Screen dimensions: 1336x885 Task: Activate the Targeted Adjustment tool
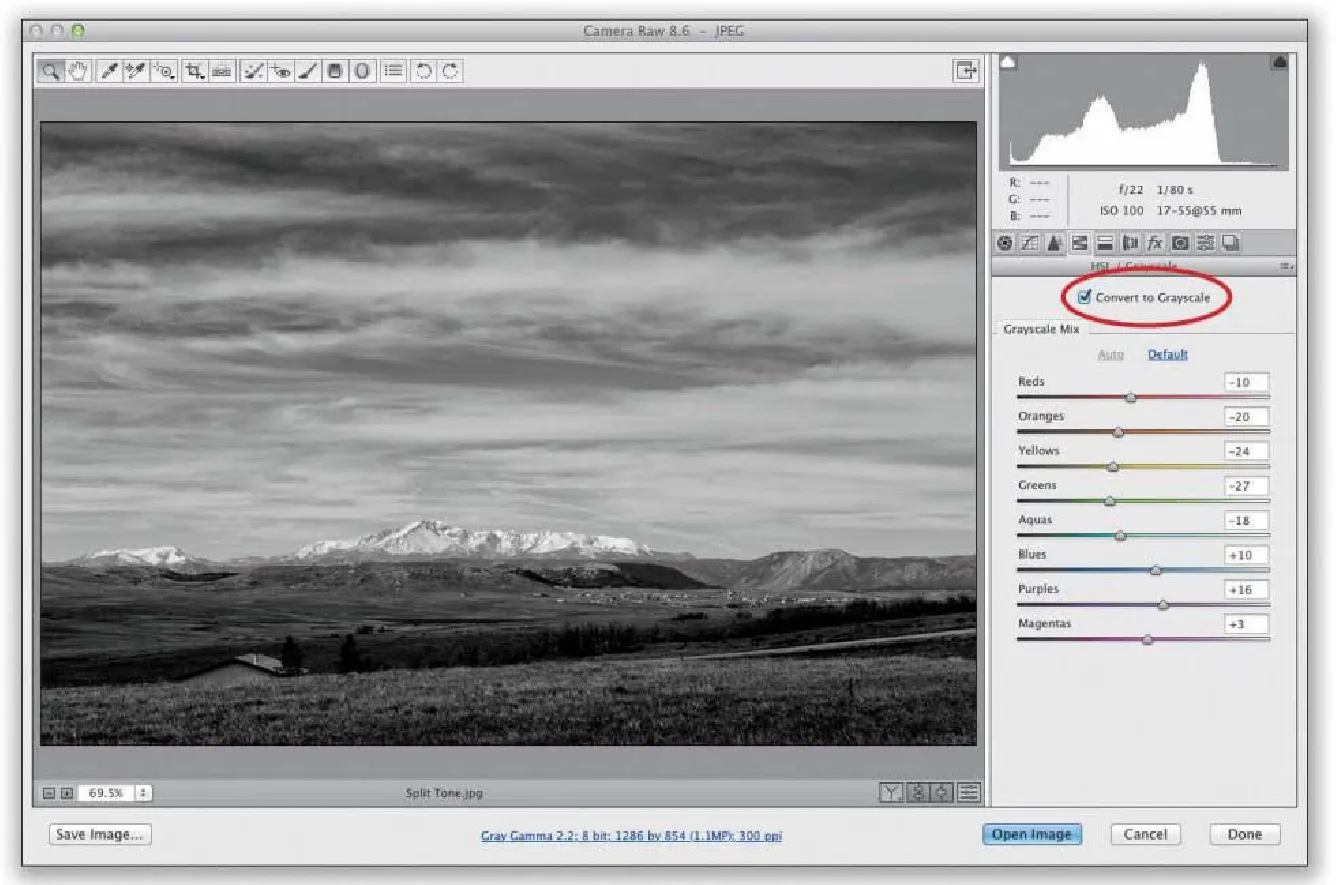[164, 70]
